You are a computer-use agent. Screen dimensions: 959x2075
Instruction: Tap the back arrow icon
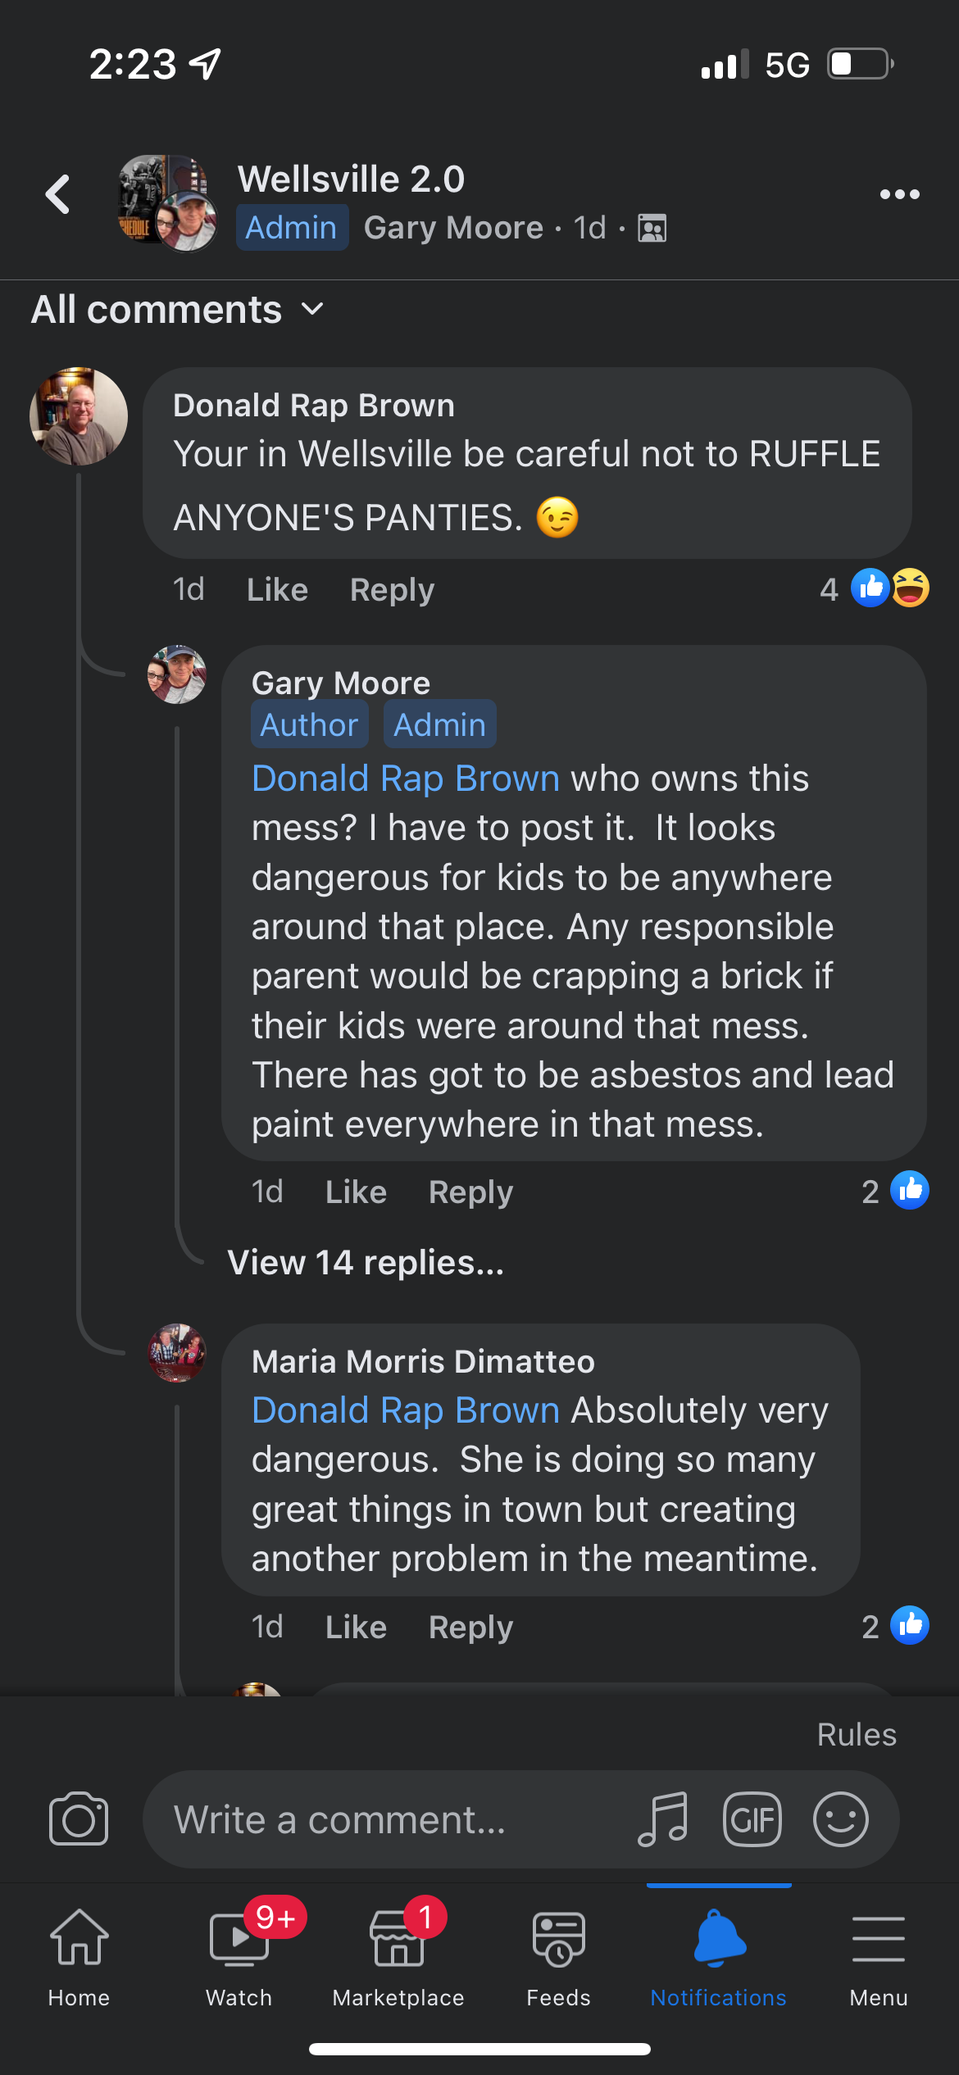[x=58, y=194]
